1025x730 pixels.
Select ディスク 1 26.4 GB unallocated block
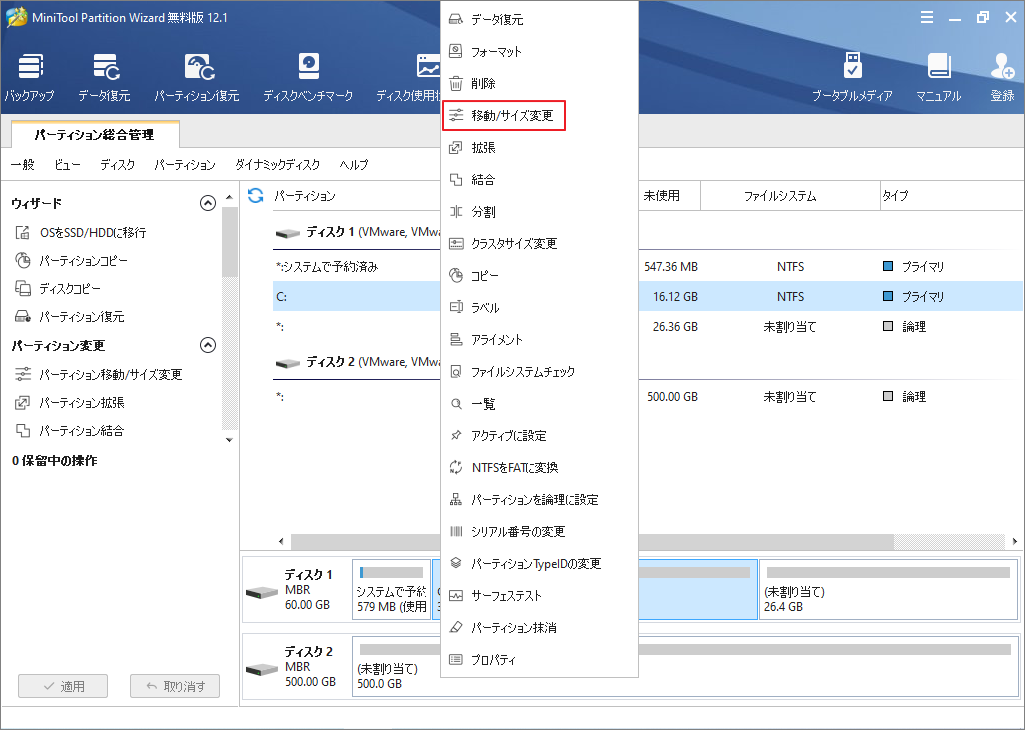[x=888, y=589]
